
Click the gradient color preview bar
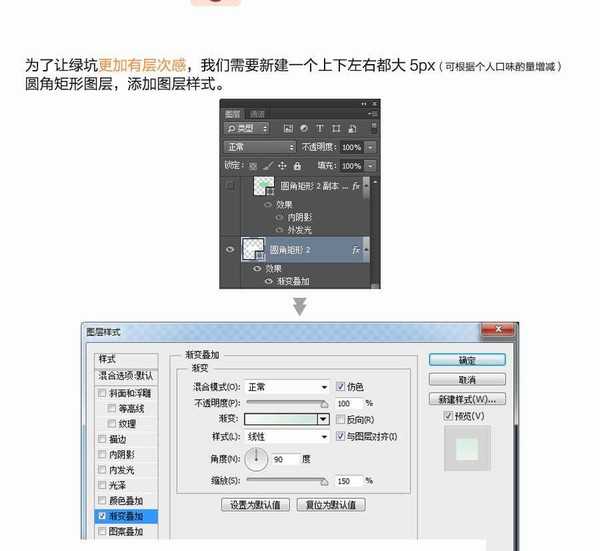[x=281, y=420]
